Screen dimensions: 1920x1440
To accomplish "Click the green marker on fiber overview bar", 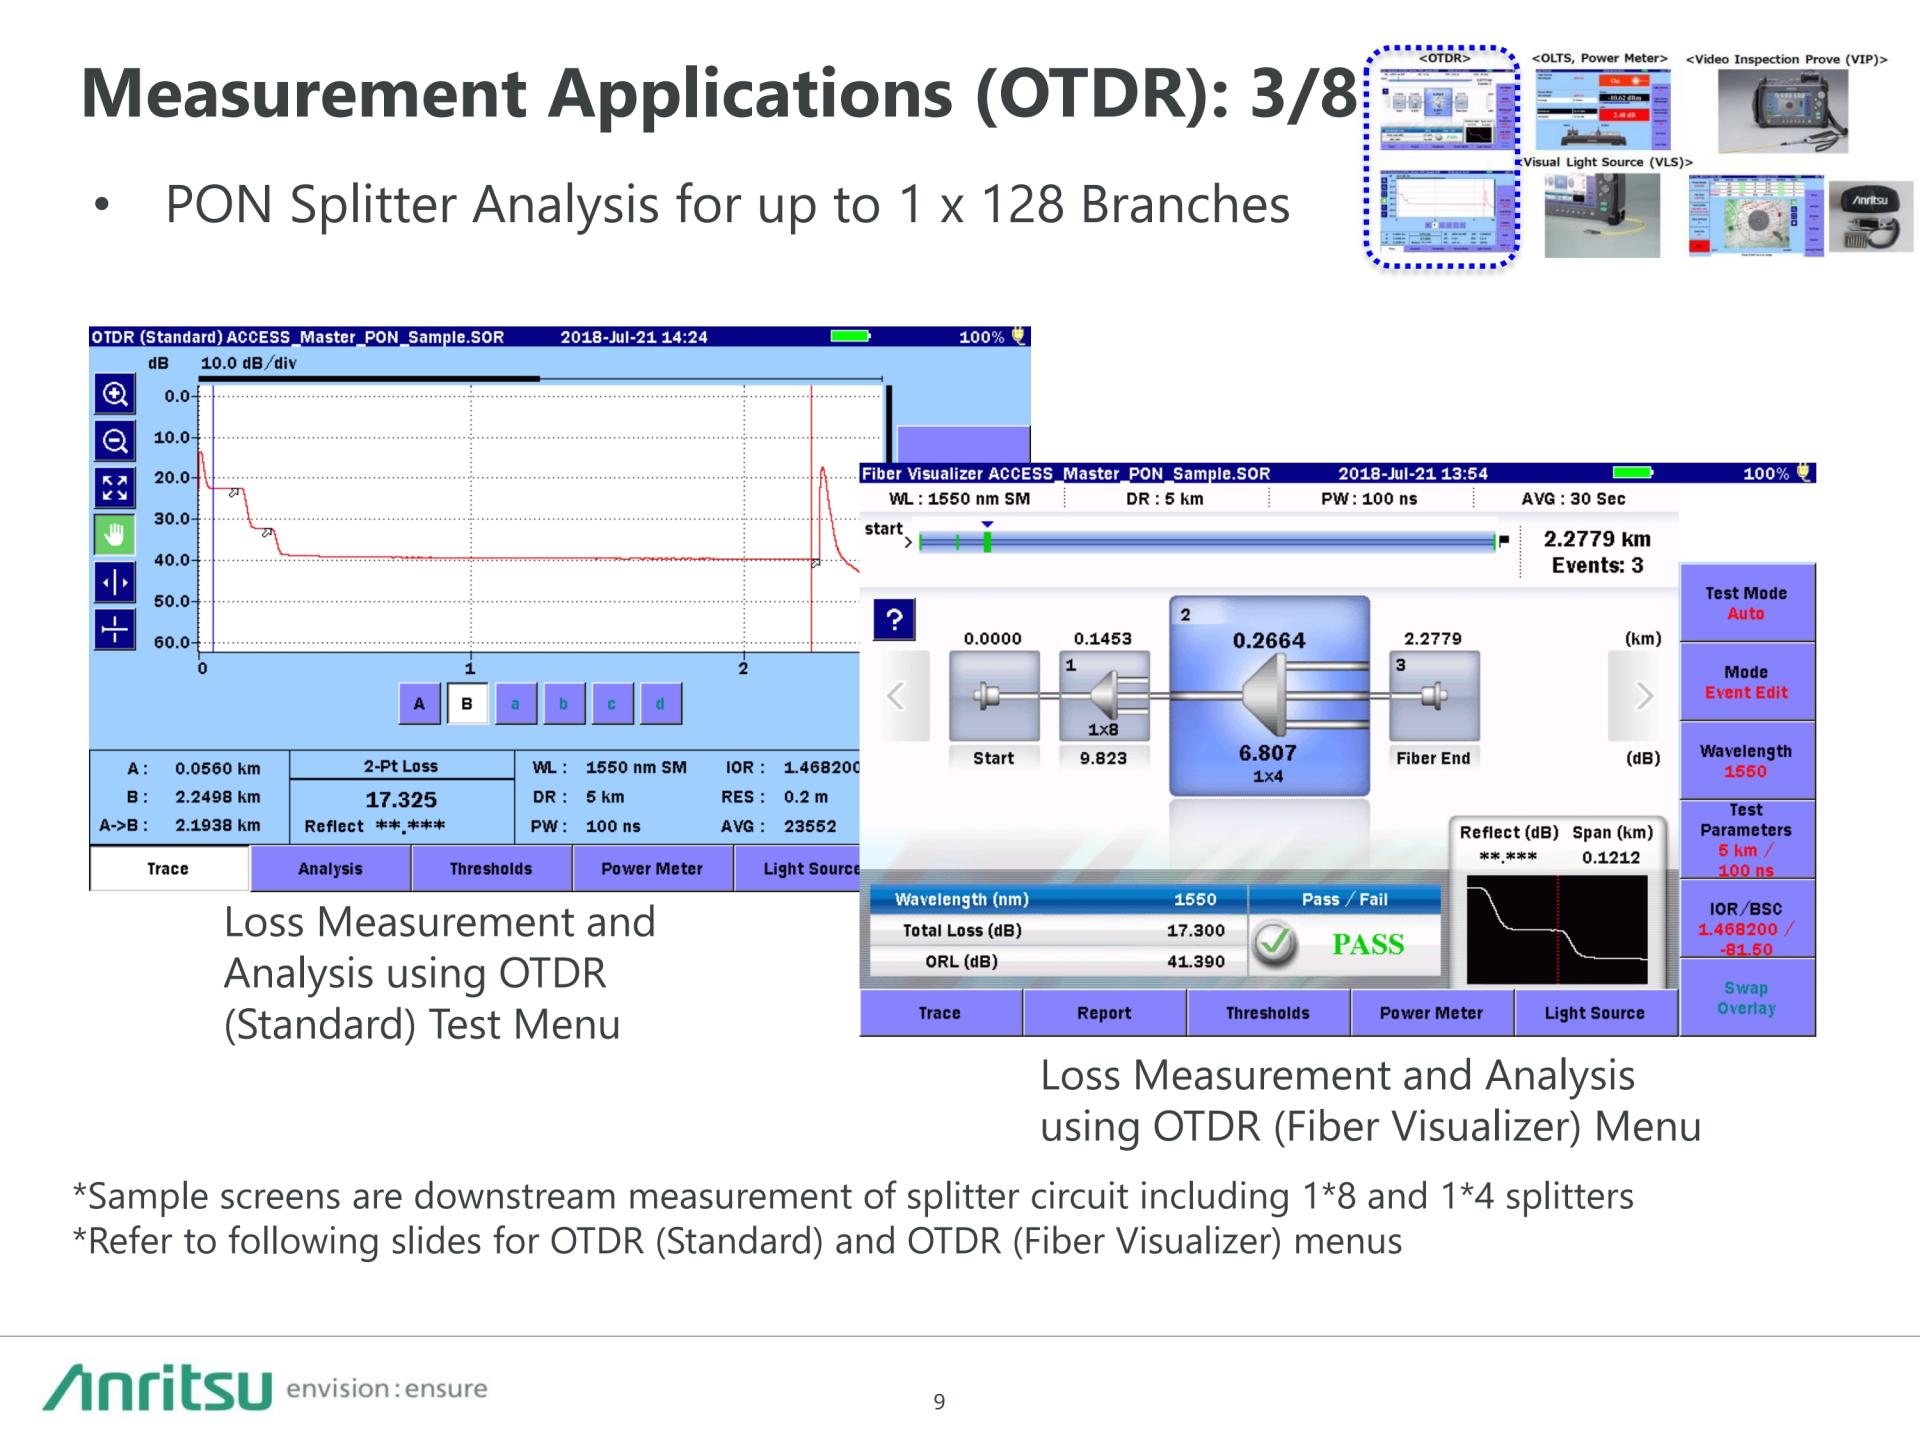I will (x=987, y=542).
